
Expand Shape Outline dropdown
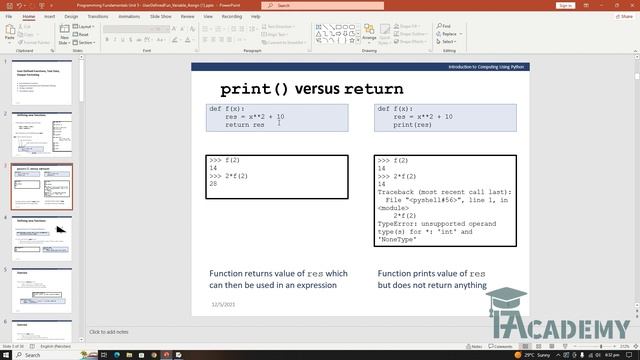[410, 34]
